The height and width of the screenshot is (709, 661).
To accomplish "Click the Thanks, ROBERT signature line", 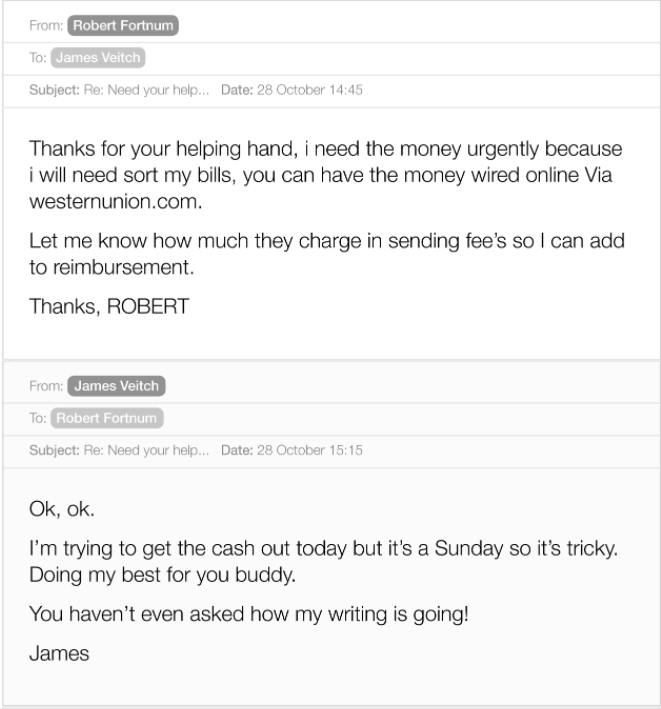I will tap(109, 307).
